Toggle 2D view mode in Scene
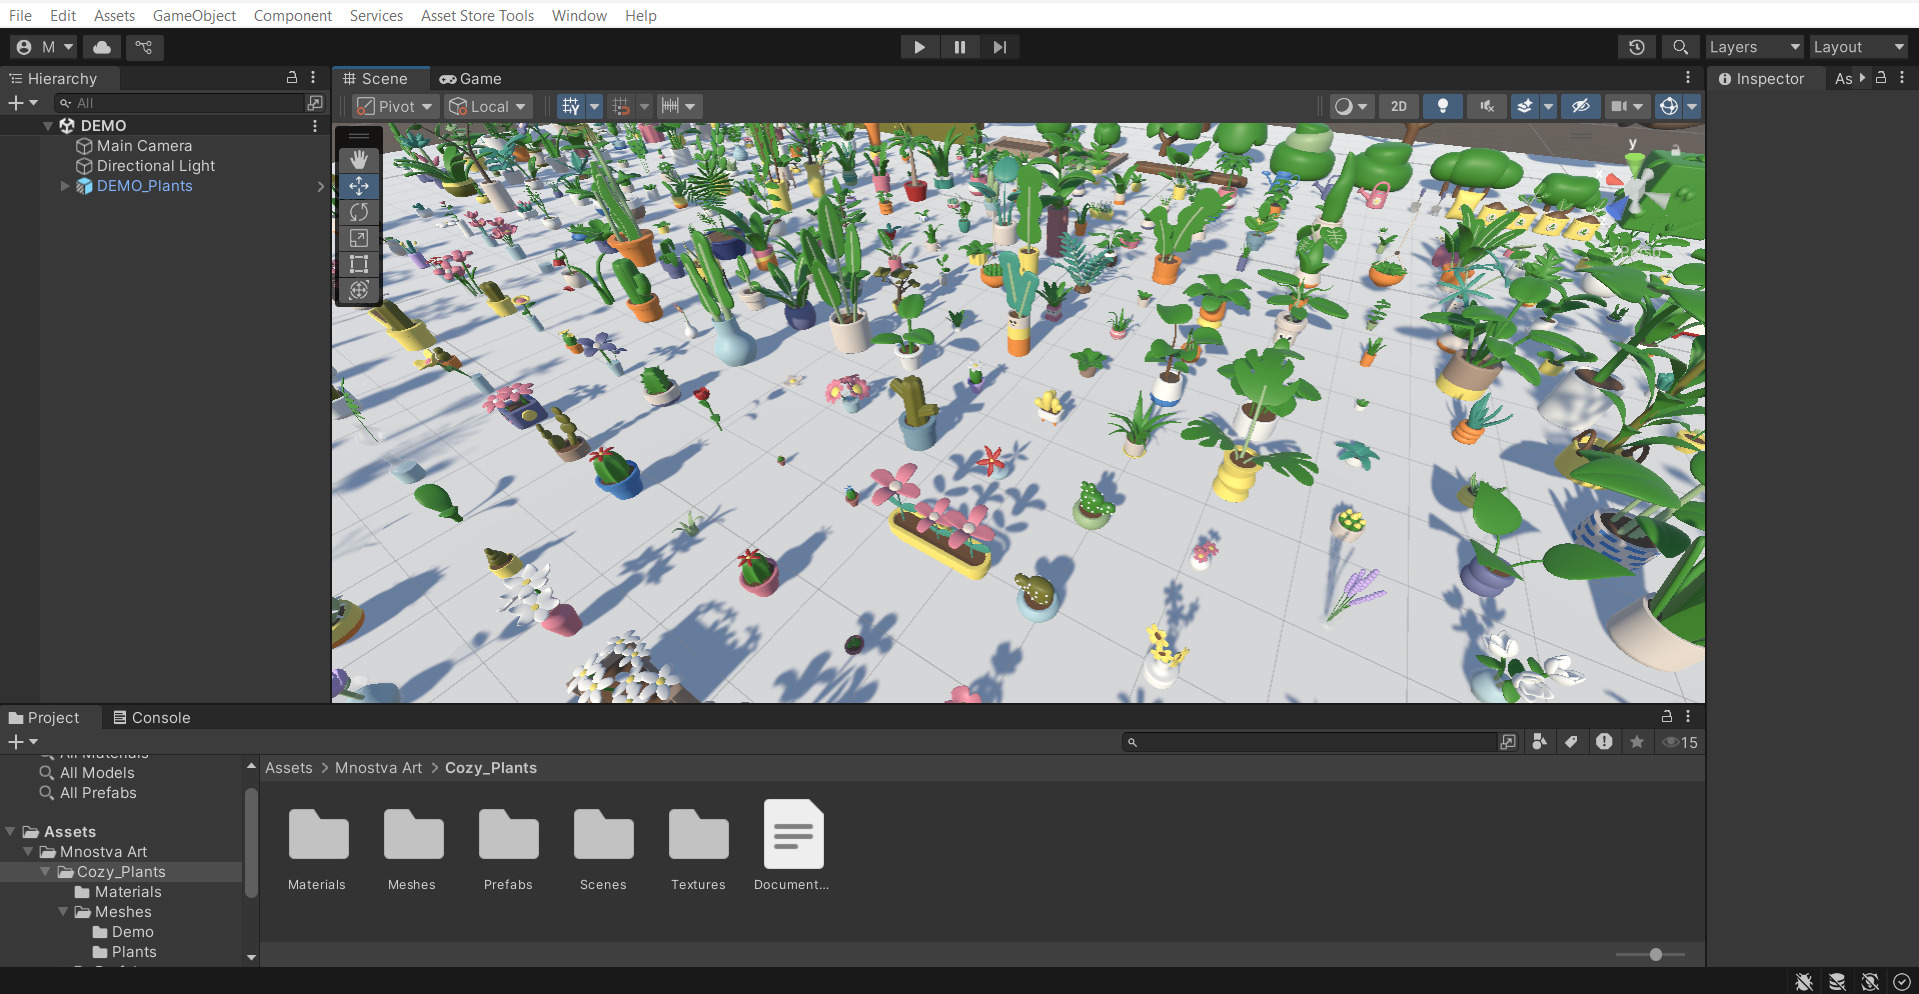The width and height of the screenshot is (1919, 994). pyautogui.click(x=1399, y=106)
